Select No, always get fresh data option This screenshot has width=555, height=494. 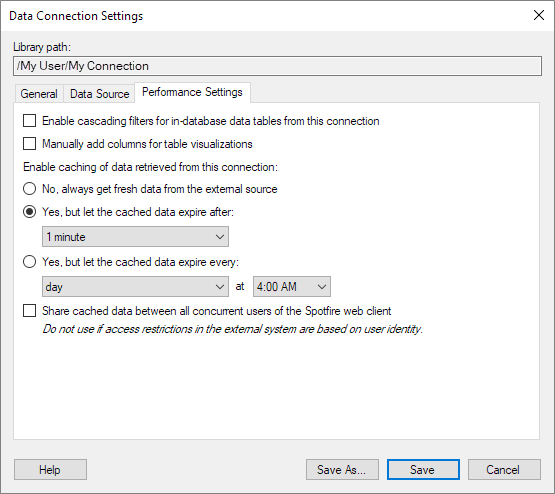pyautogui.click(x=29, y=189)
